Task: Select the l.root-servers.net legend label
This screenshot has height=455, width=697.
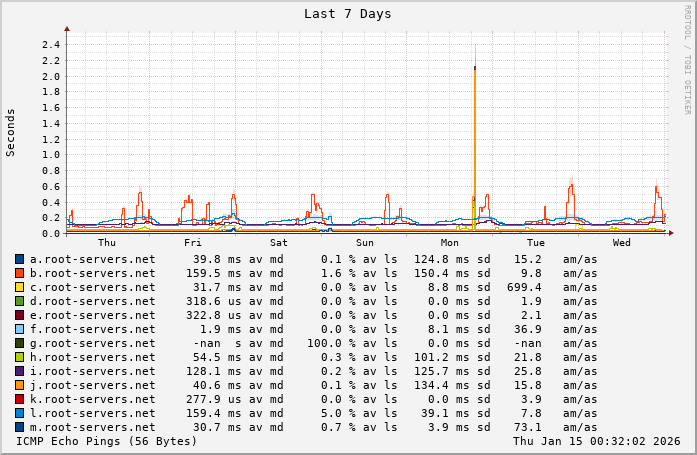Action: (92, 413)
